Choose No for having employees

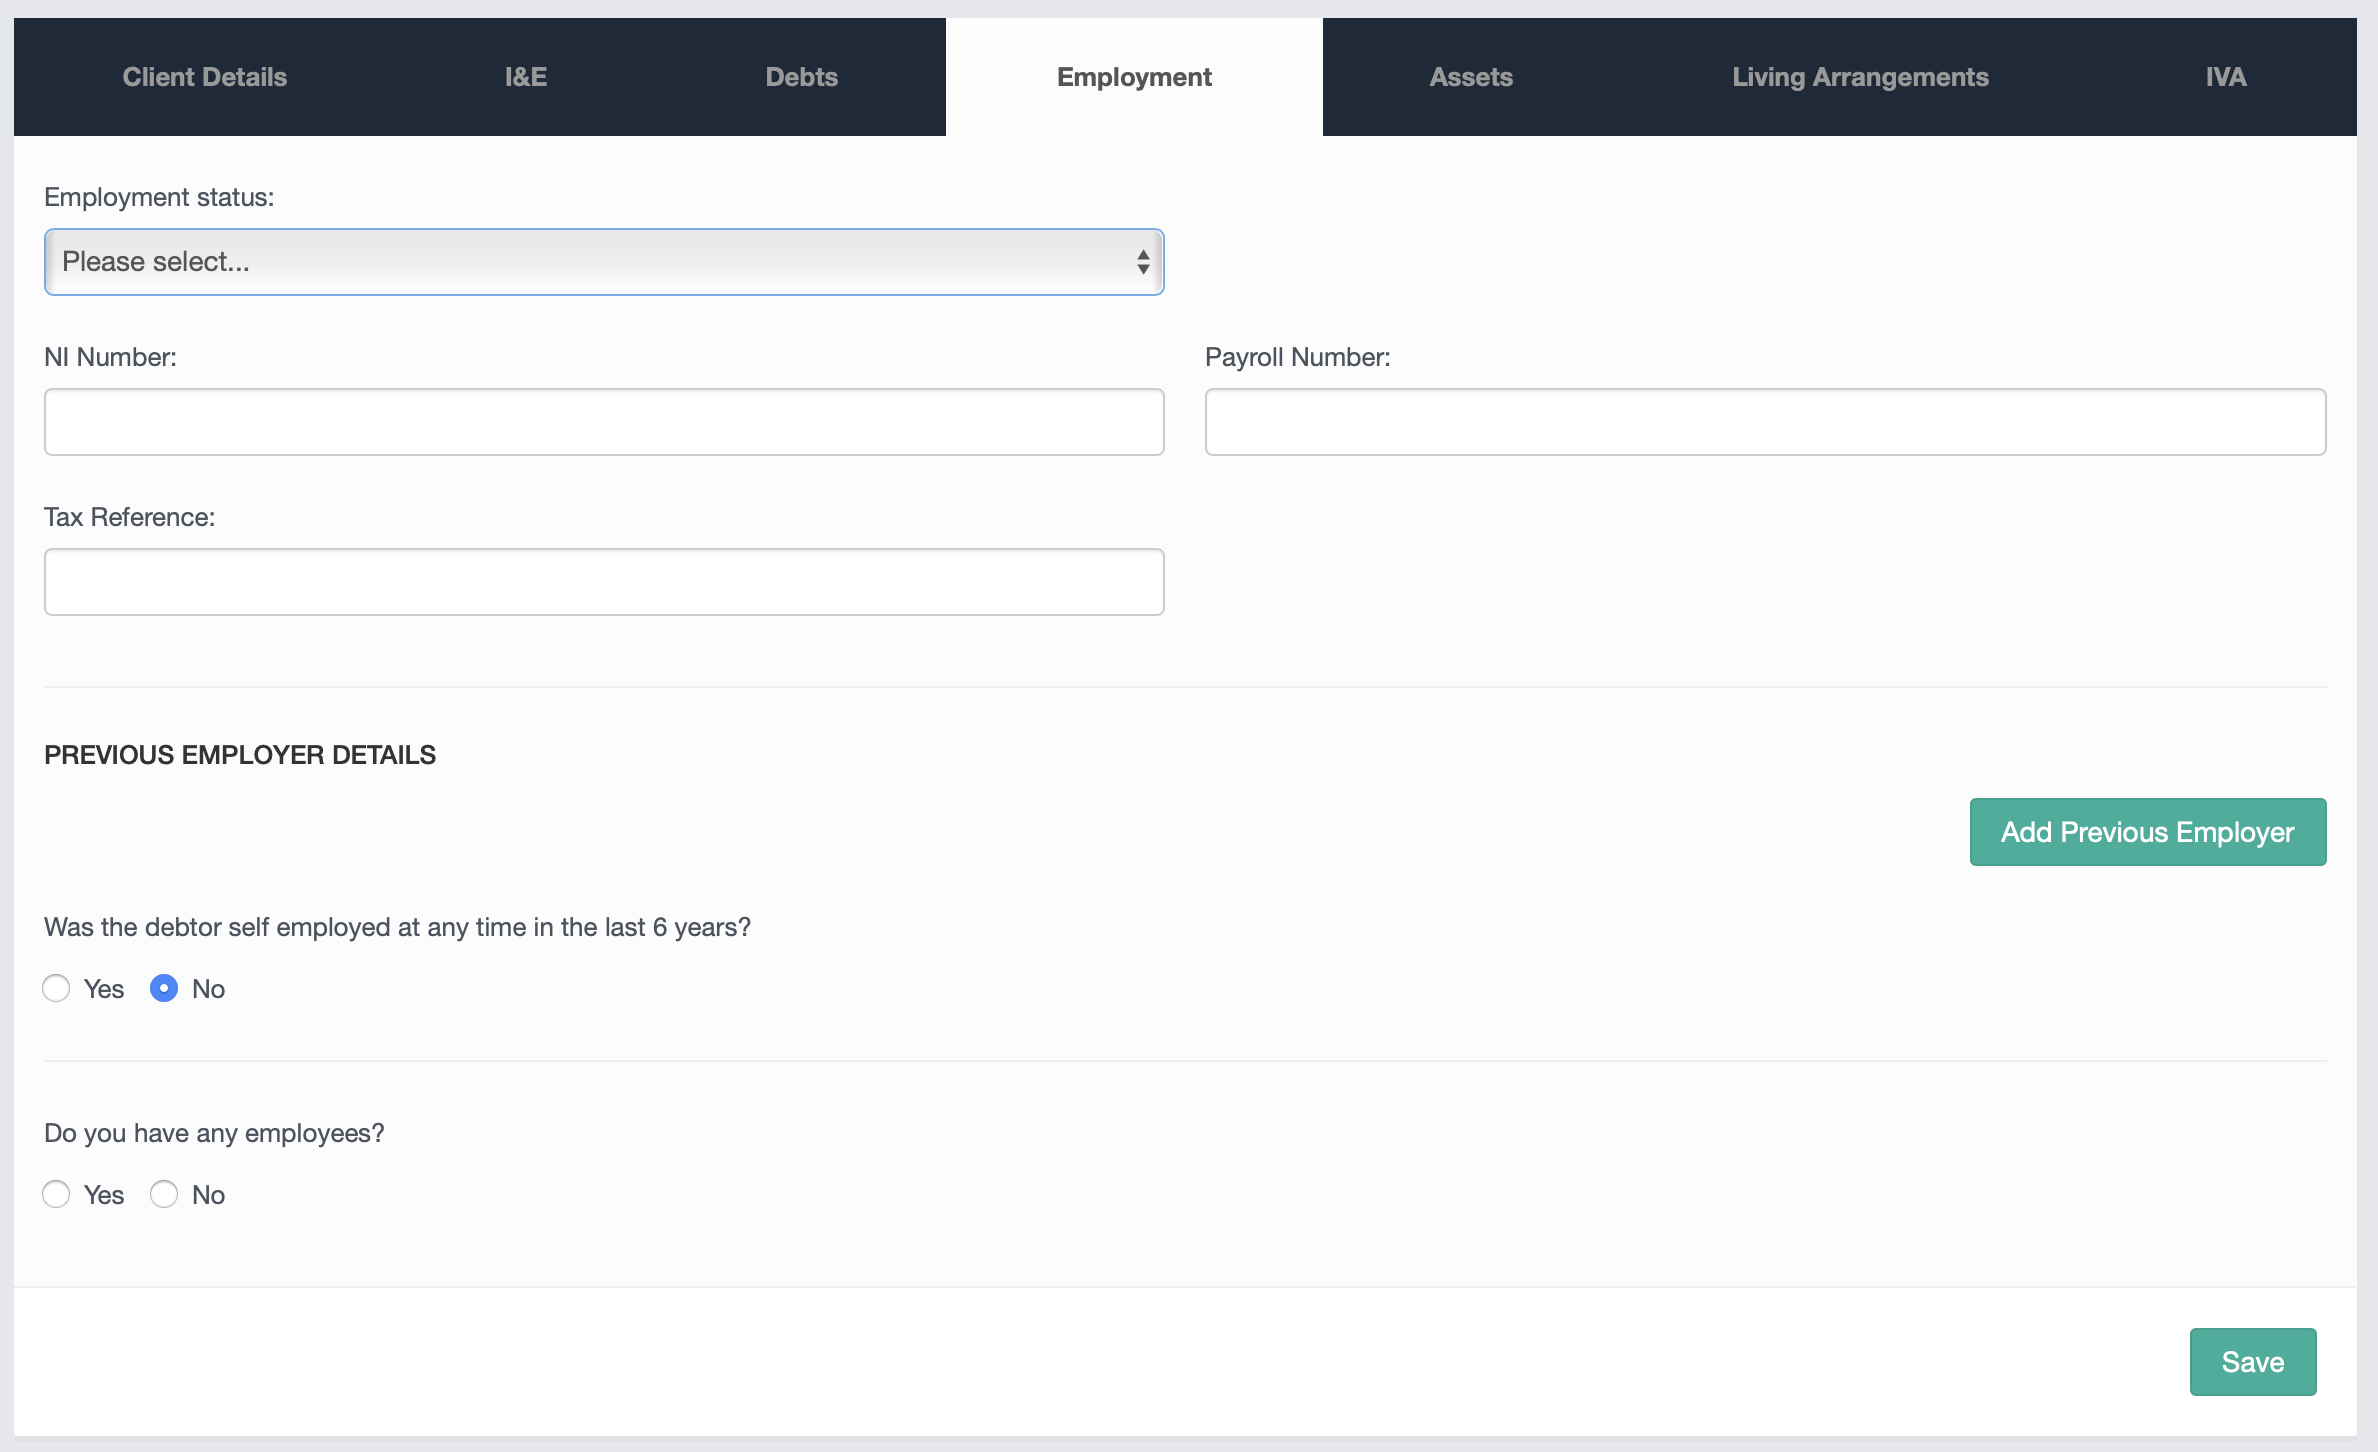click(x=164, y=1194)
